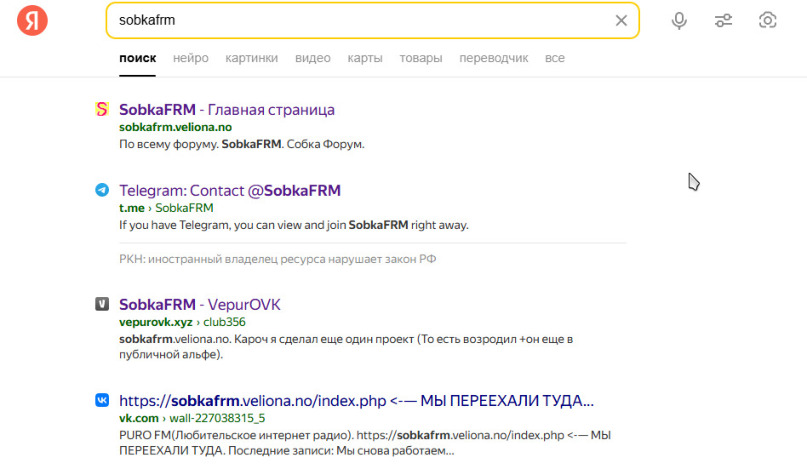Click the Yandex logo icon
The height and width of the screenshot is (469, 807).
point(32,20)
